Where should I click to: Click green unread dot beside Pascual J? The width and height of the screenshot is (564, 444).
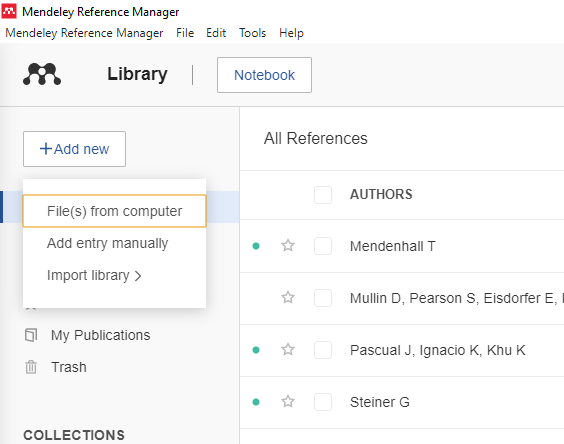pos(256,350)
